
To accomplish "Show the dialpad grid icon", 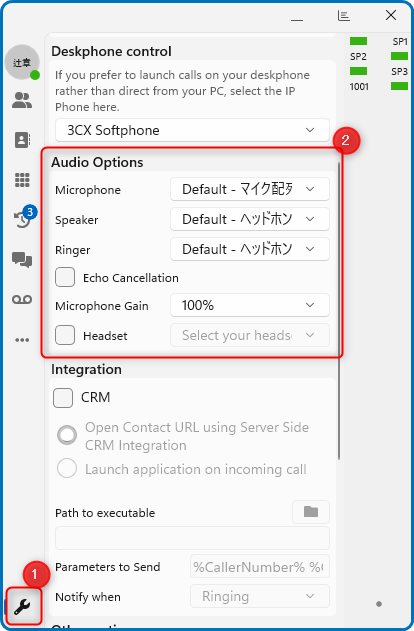I will (22, 180).
